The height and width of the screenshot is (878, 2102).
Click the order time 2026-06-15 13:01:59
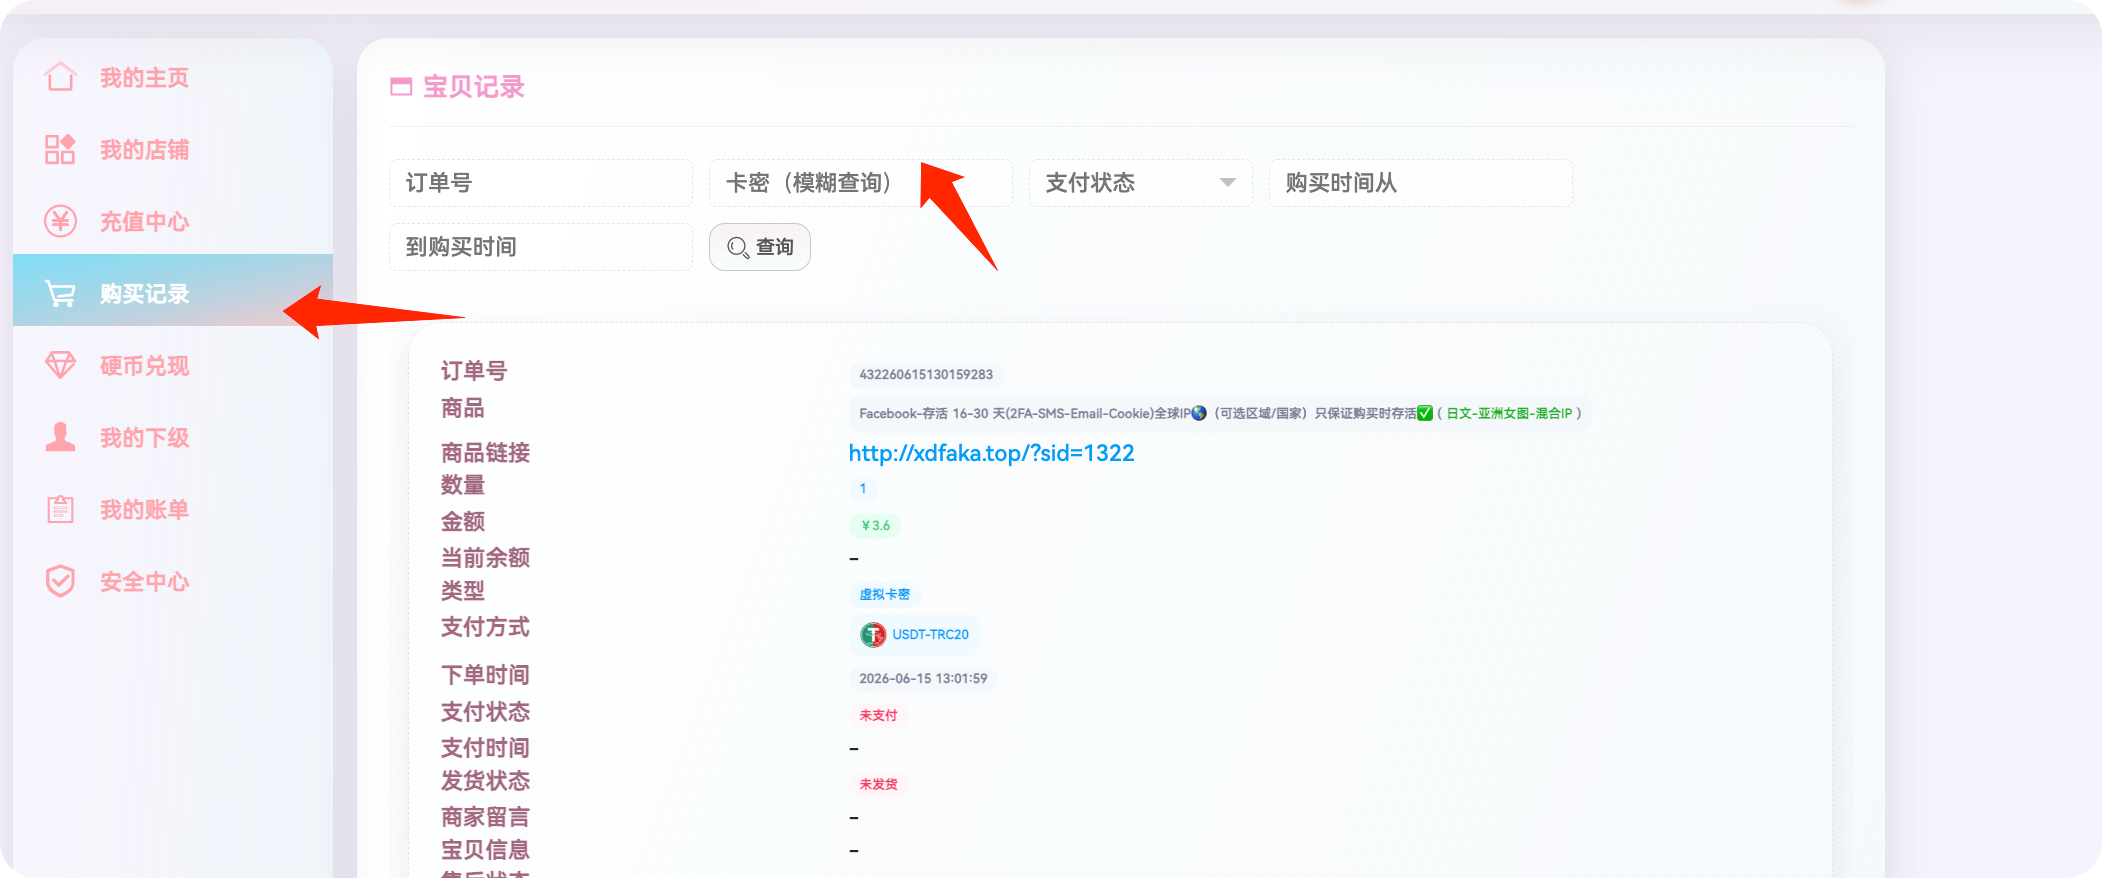(x=923, y=678)
